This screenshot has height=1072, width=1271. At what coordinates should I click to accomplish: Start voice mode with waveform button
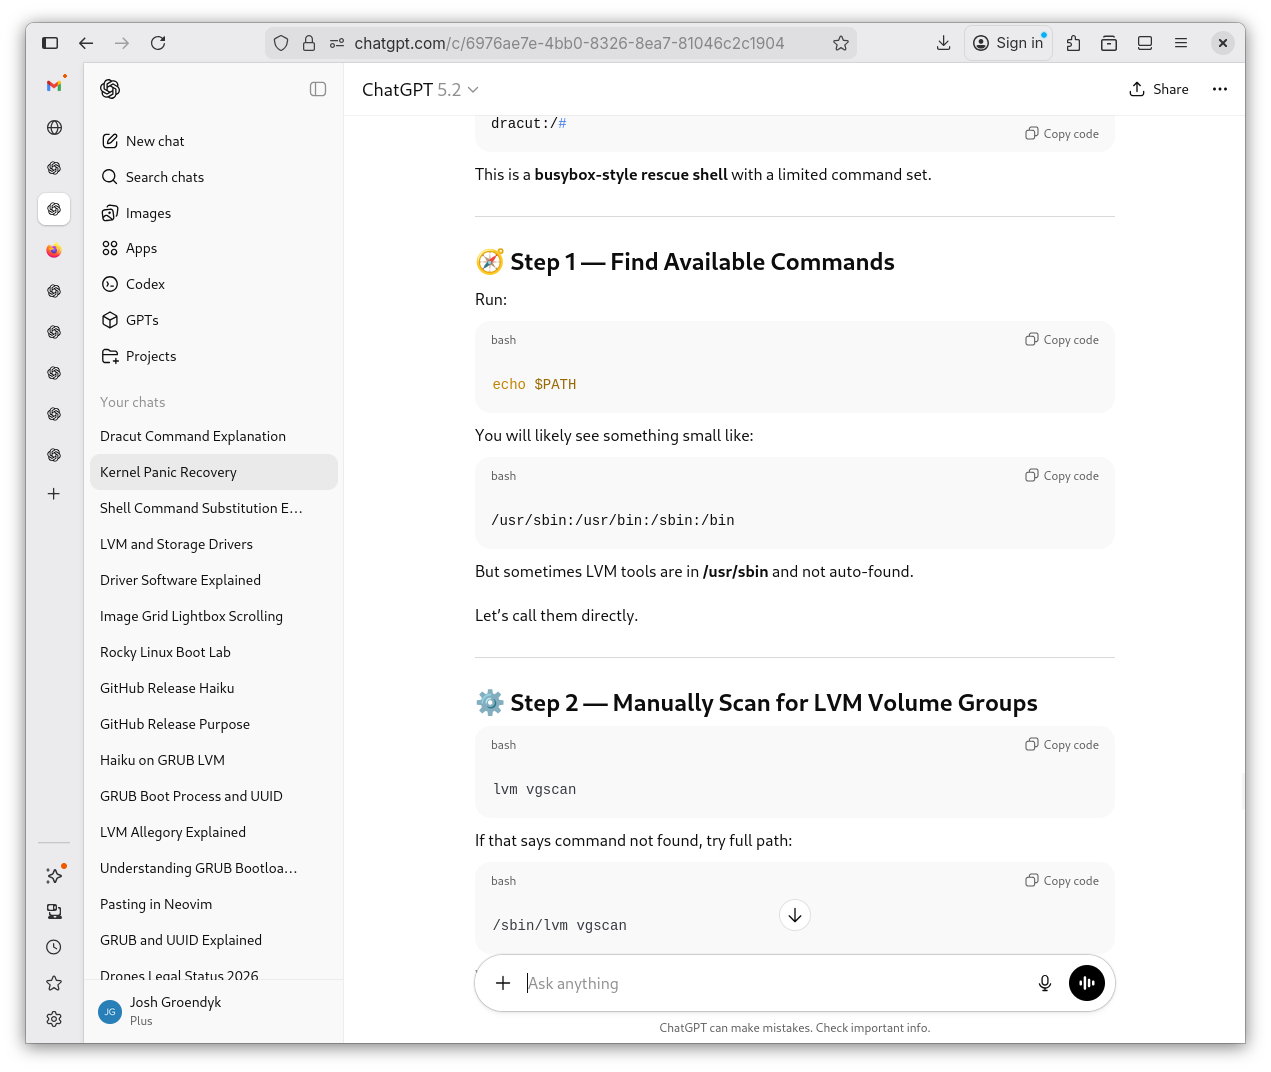click(x=1086, y=983)
